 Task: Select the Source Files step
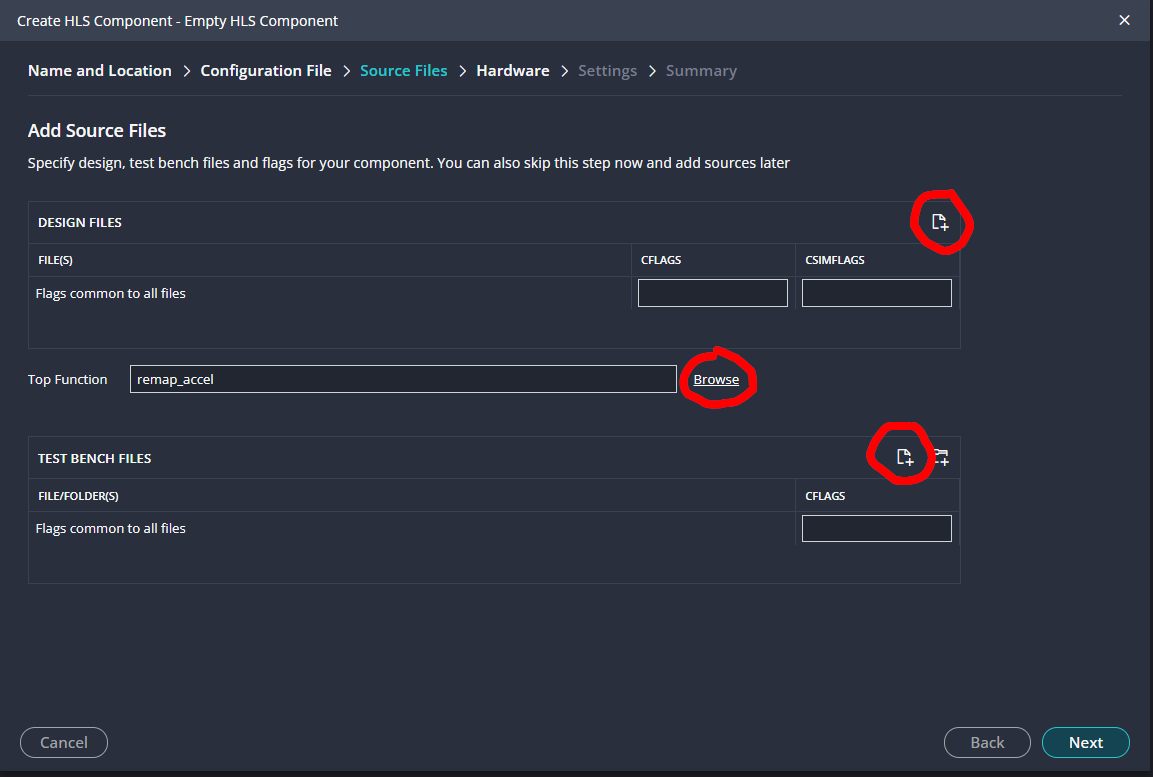[x=404, y=71]
